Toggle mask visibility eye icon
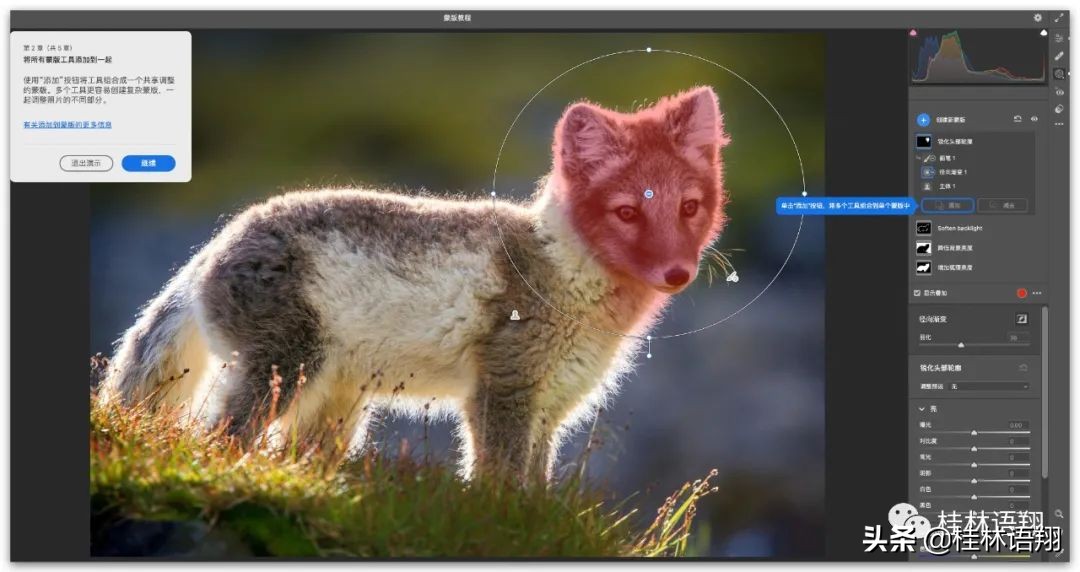Image resolution: width=1080 pixels, height=572 pixels. click(x=1034, y=119)
